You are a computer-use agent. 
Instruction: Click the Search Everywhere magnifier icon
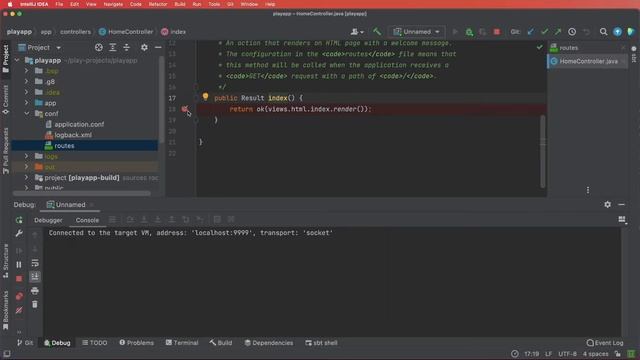603,31
